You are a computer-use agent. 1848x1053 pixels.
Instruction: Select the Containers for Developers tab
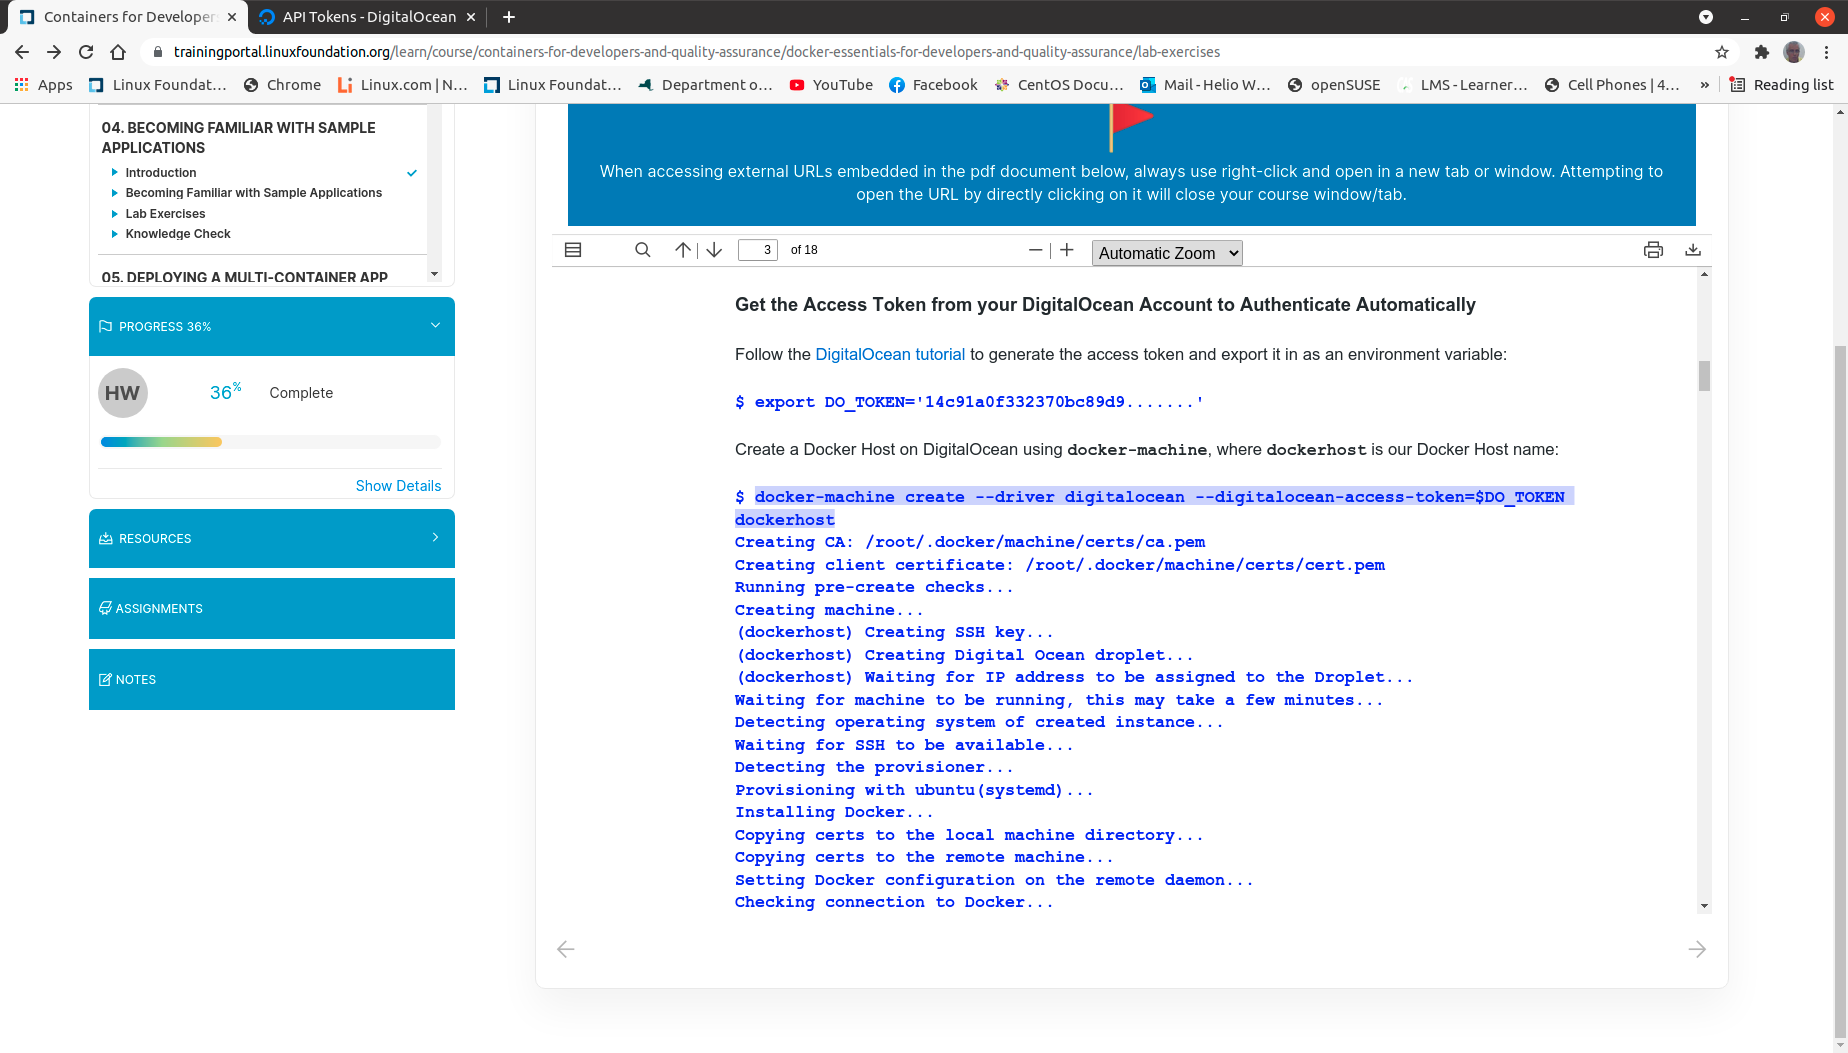click(130, 17)
